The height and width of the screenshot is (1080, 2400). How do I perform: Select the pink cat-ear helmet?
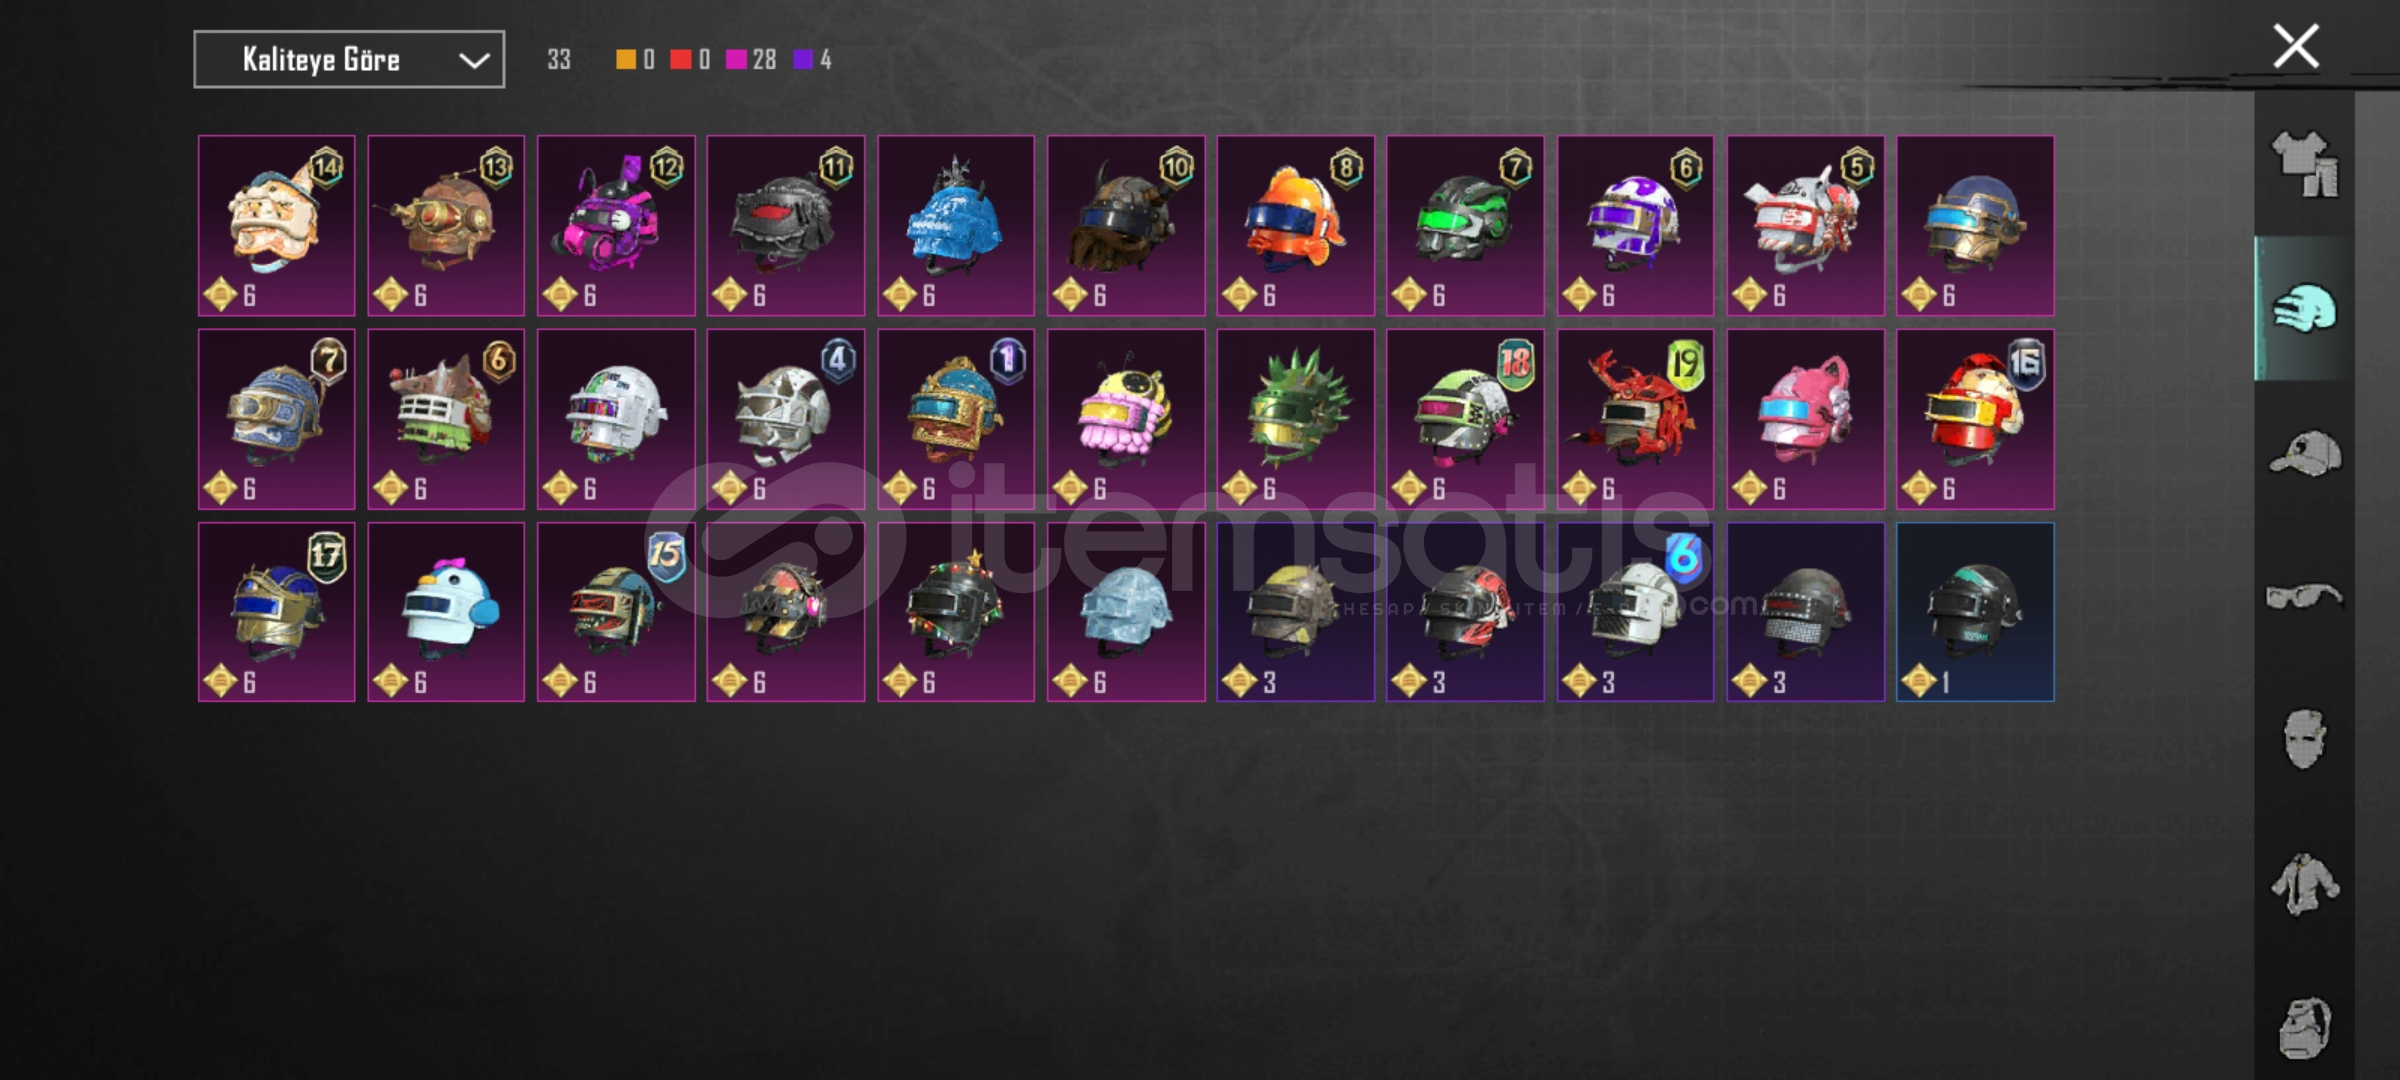[x=1805, y=419]
